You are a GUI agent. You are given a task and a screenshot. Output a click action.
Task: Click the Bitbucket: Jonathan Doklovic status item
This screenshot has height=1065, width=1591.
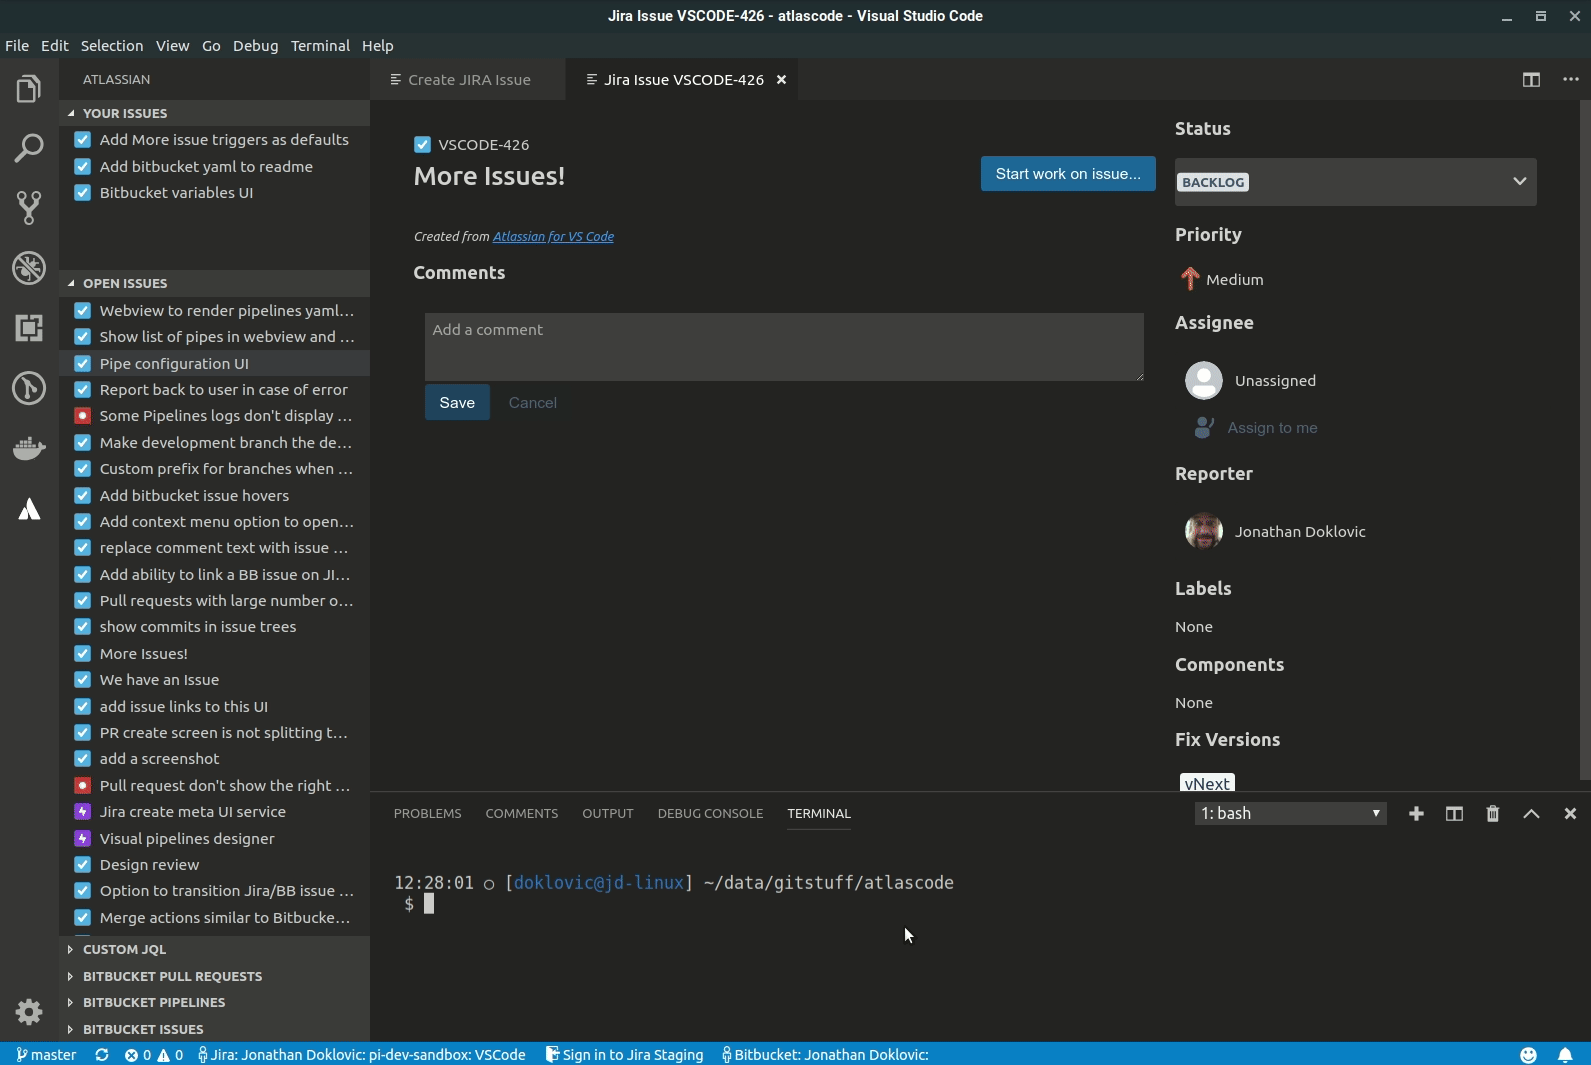[x=826, y=1055]
